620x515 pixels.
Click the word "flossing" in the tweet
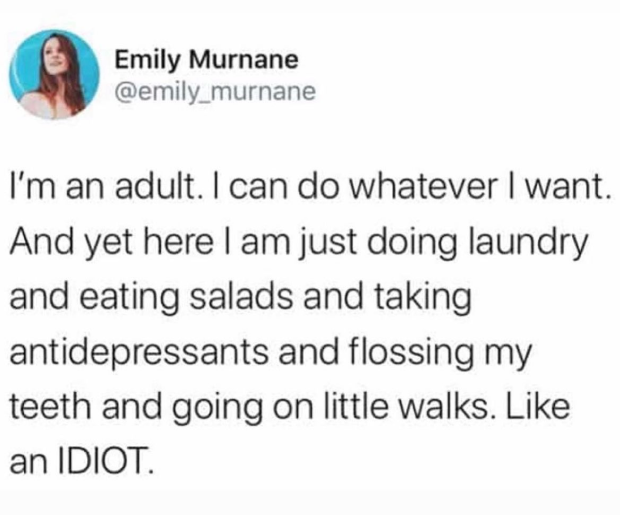pyautogui.click(x=410, y=354)
